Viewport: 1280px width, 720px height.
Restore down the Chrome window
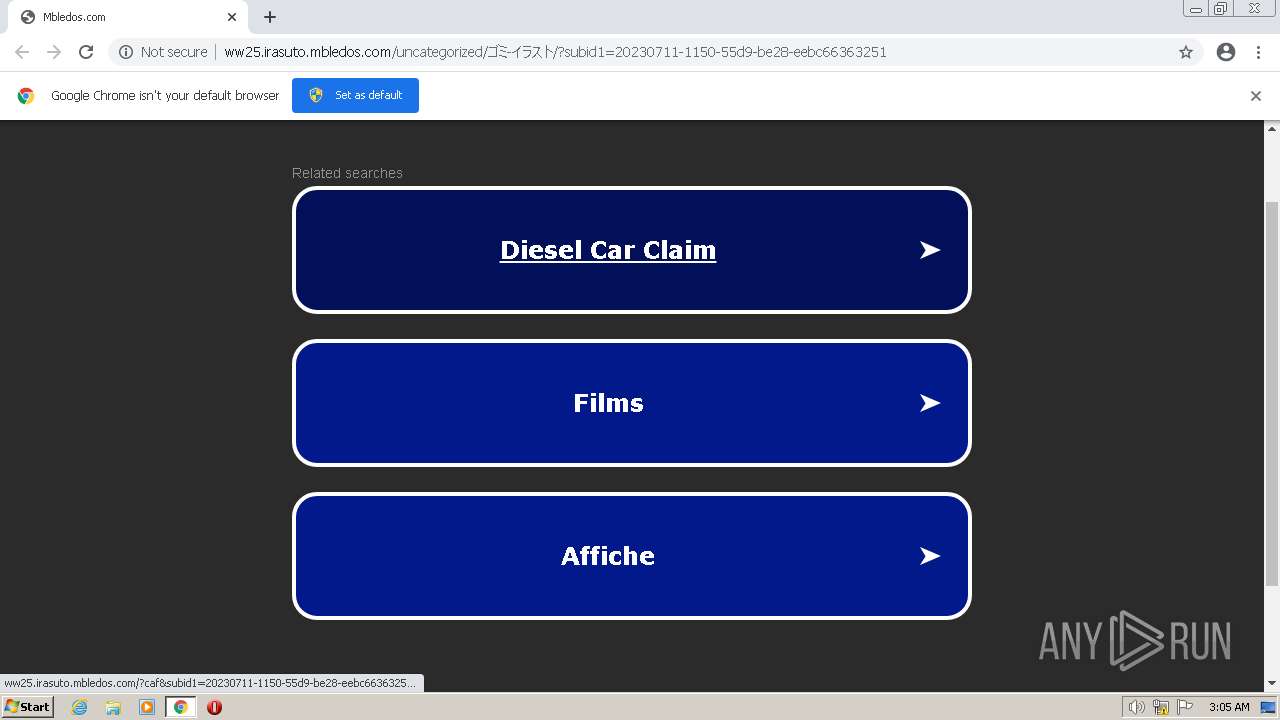click(1221, 9)
